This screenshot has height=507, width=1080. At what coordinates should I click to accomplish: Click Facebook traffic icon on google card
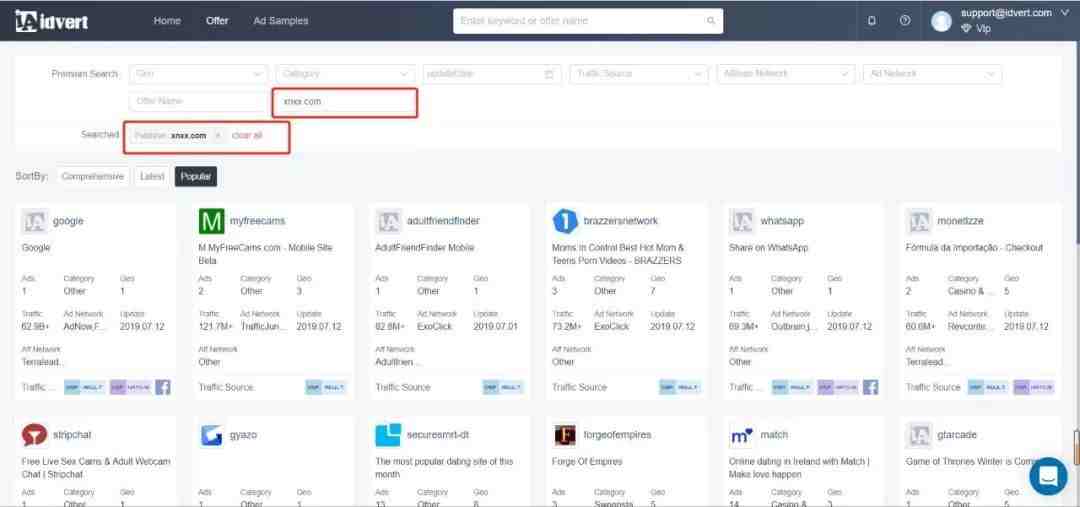pos(163,387)
